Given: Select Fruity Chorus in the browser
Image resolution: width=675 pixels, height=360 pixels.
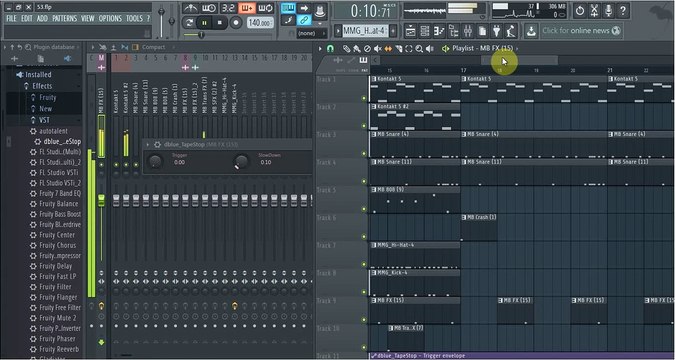Looking at the screenshot, I should coord(57,245).
